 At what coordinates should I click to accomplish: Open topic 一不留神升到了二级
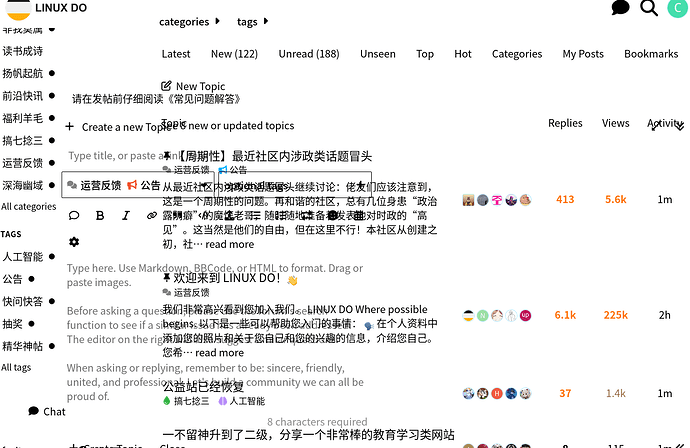click(x=308, y=435)
